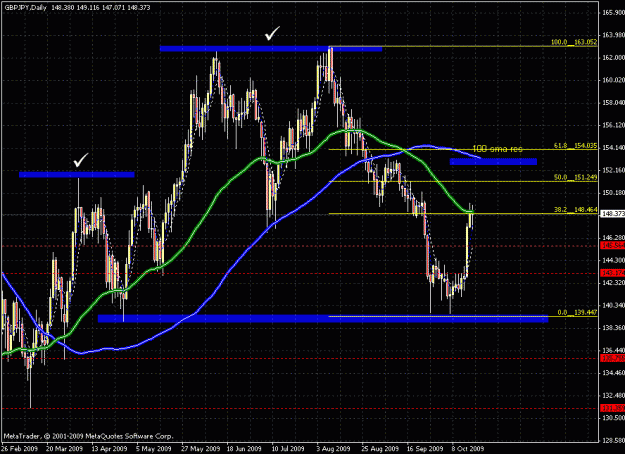Click the red 143.174 level price tag
This screenshot has height=454, width=625.
tap(612, 273)
